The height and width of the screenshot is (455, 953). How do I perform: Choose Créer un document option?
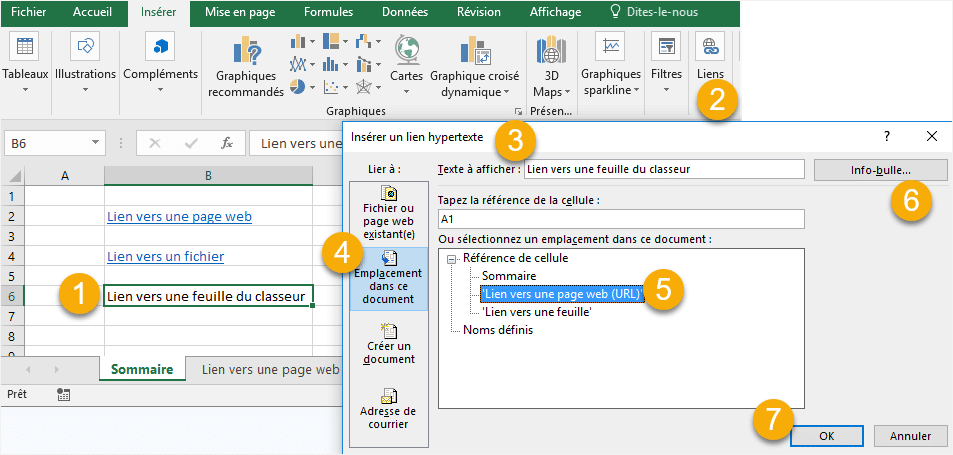pyautogui.click(x=388, y=343)
